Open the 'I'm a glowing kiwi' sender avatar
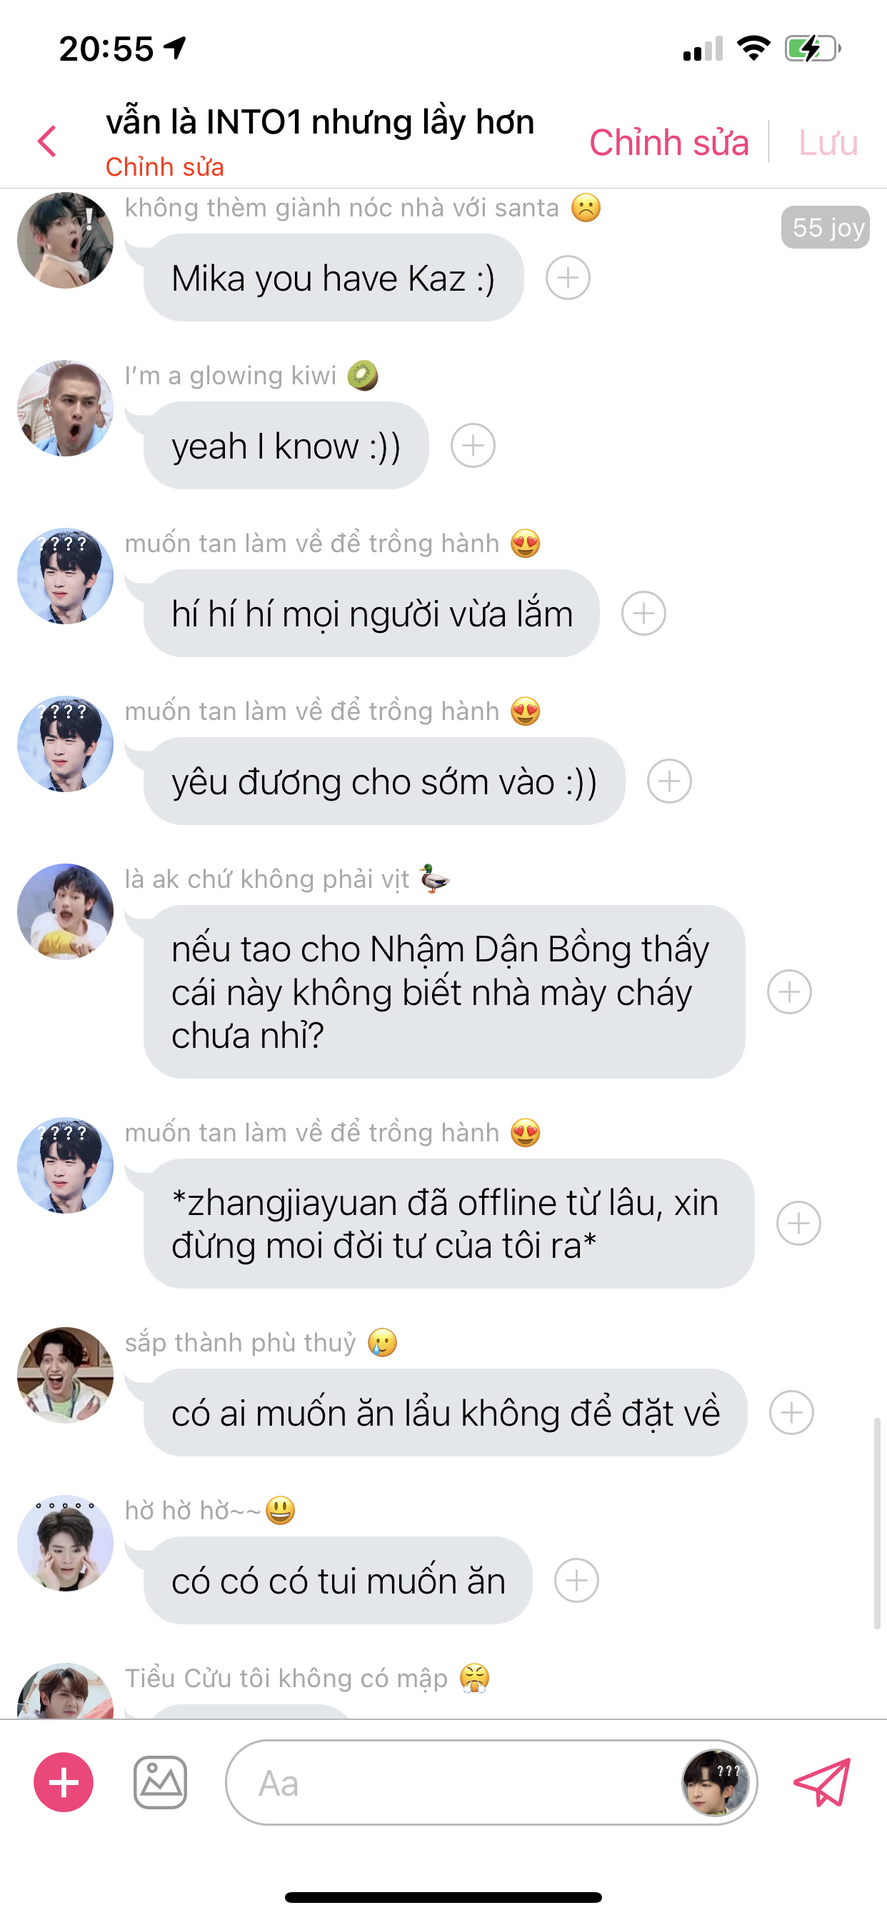Viewport: 887px width, 1920px height. point(65,409)
